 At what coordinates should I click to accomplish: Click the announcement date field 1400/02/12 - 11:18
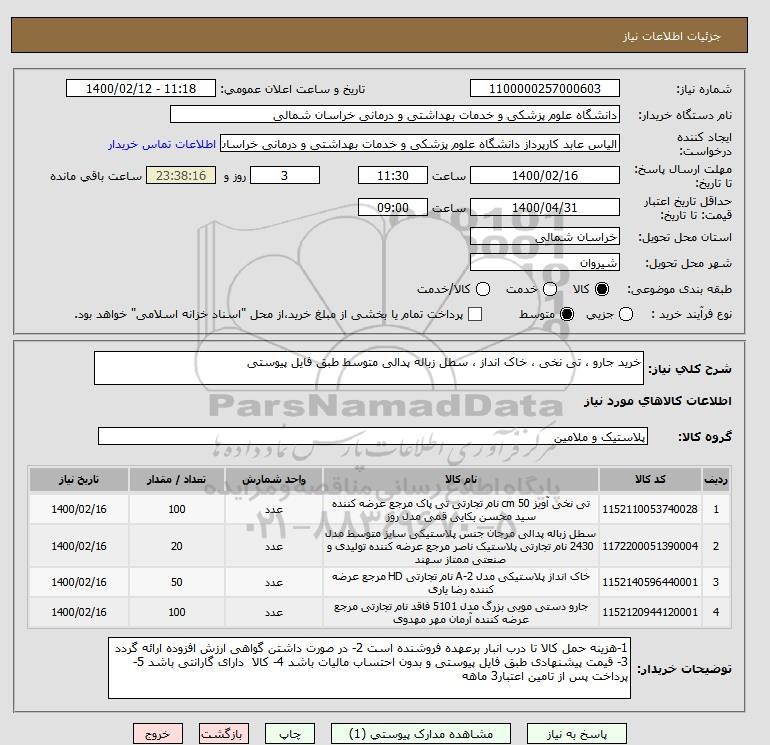pos(141,88)
